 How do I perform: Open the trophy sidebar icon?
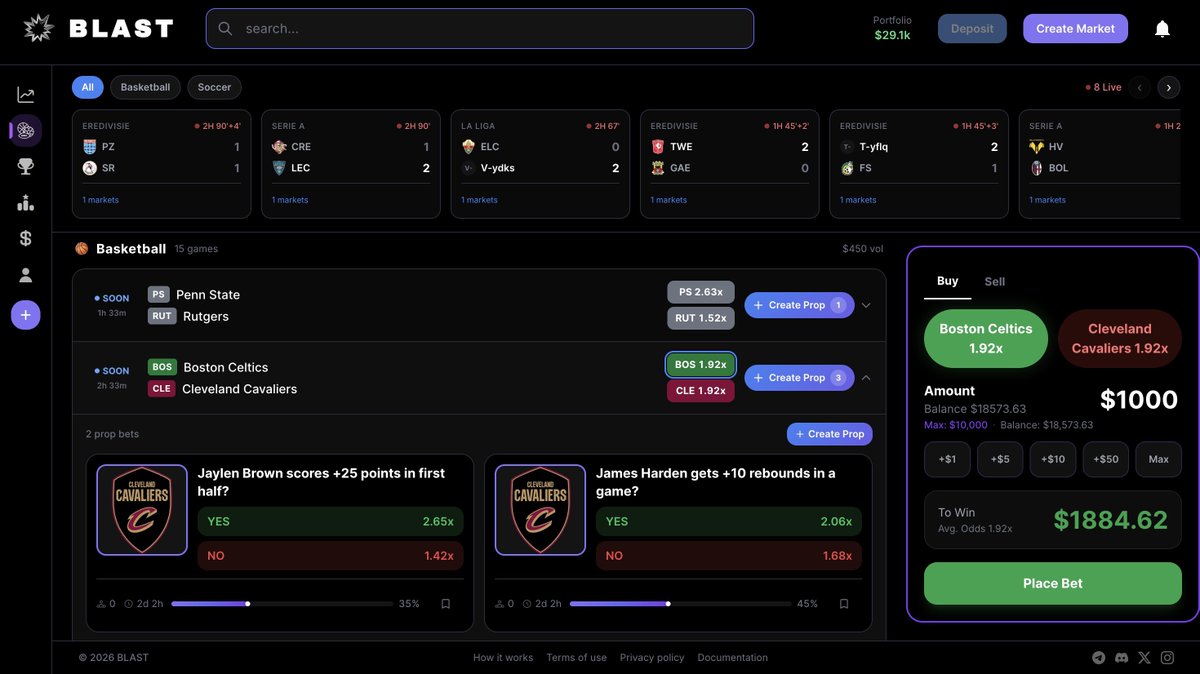click(26, 167)
